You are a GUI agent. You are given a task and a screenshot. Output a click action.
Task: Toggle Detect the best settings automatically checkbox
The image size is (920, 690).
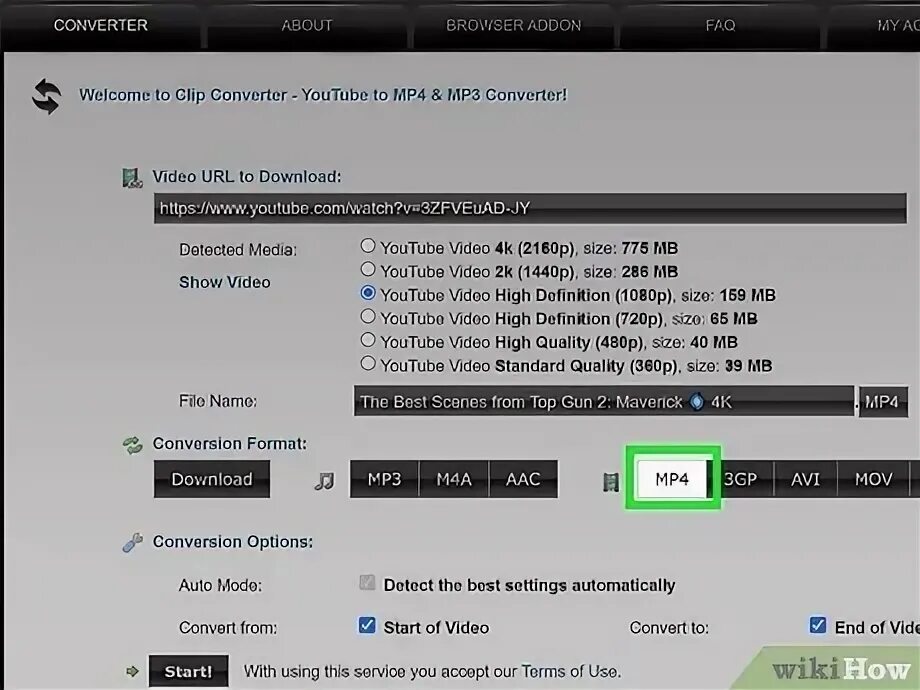click(x=367, y=583)
